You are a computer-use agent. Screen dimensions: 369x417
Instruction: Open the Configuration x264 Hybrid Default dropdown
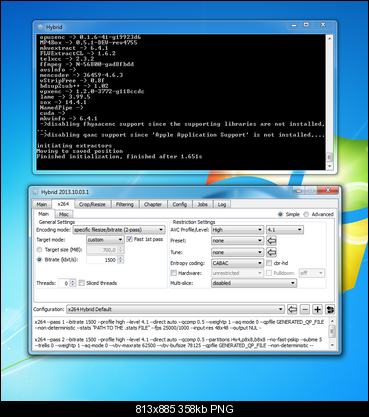pos(175,309)
